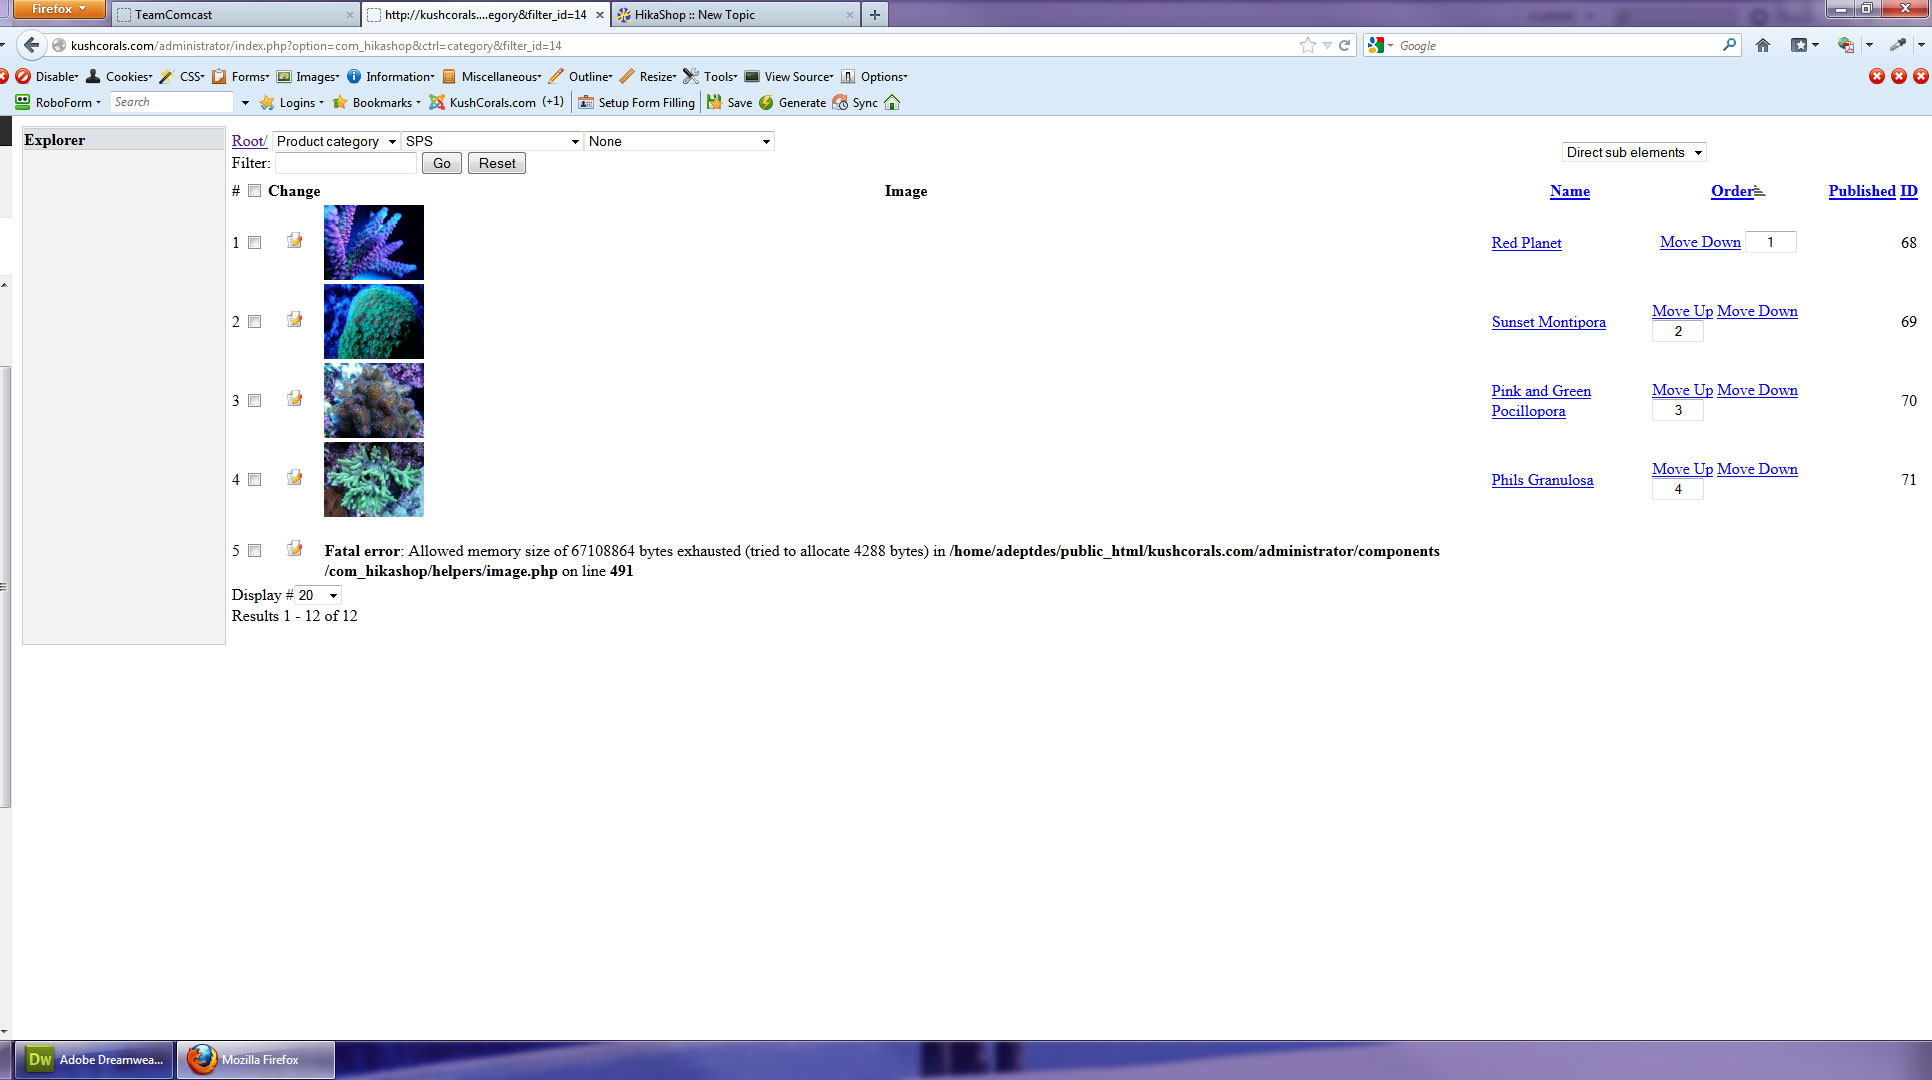
Task: Open the Product category dropdown
Action: [335, 141]
